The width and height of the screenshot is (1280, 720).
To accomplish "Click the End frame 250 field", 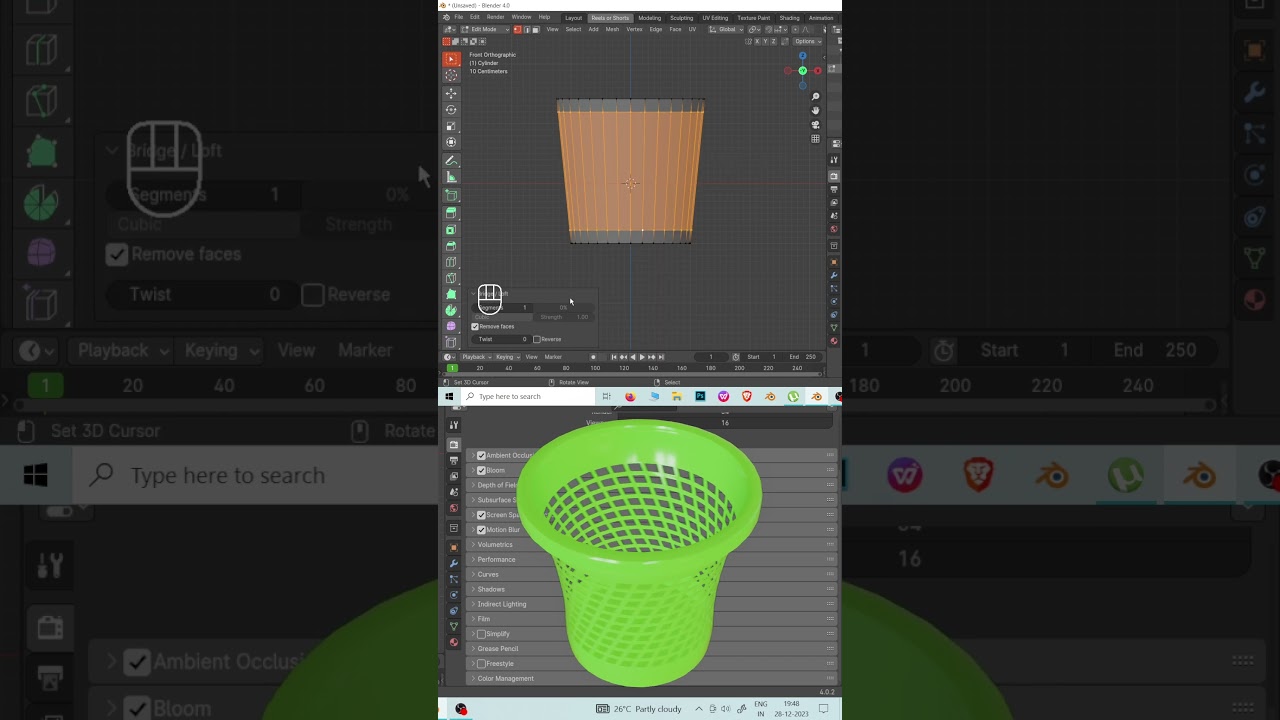I will pos(803,357).
